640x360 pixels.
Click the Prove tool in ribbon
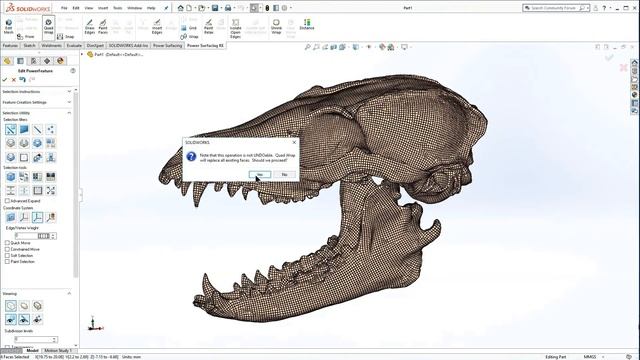click(26, 36)
